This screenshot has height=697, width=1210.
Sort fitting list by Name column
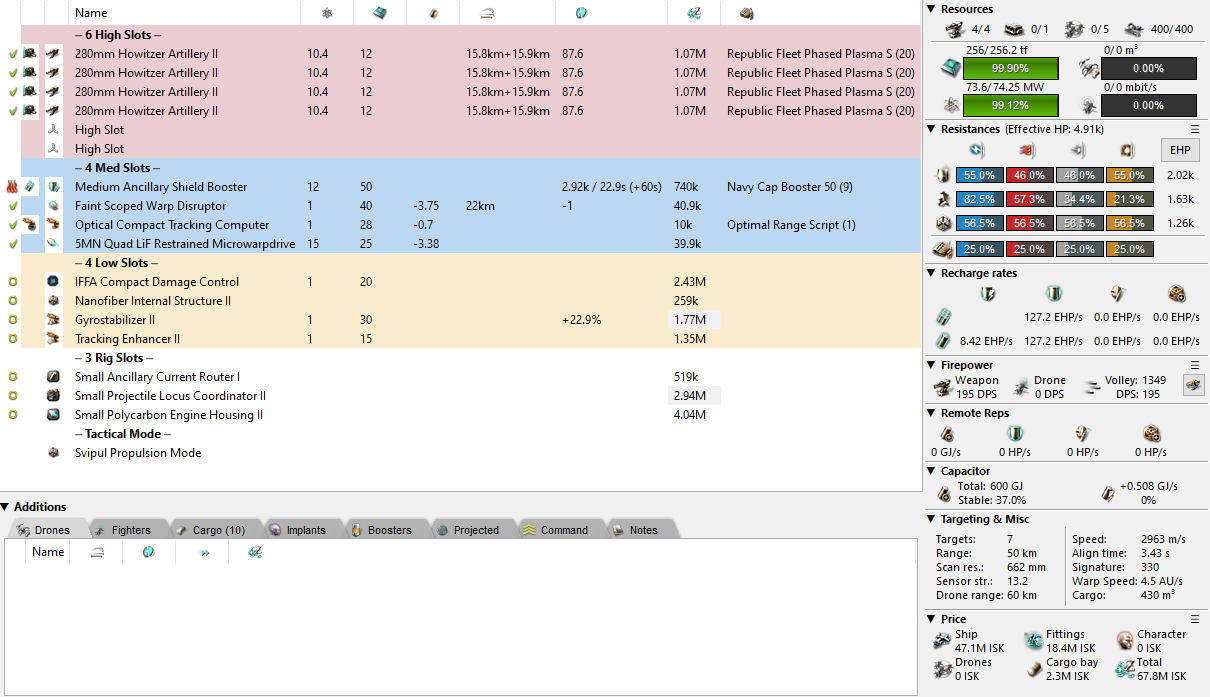tap(91, 13)
